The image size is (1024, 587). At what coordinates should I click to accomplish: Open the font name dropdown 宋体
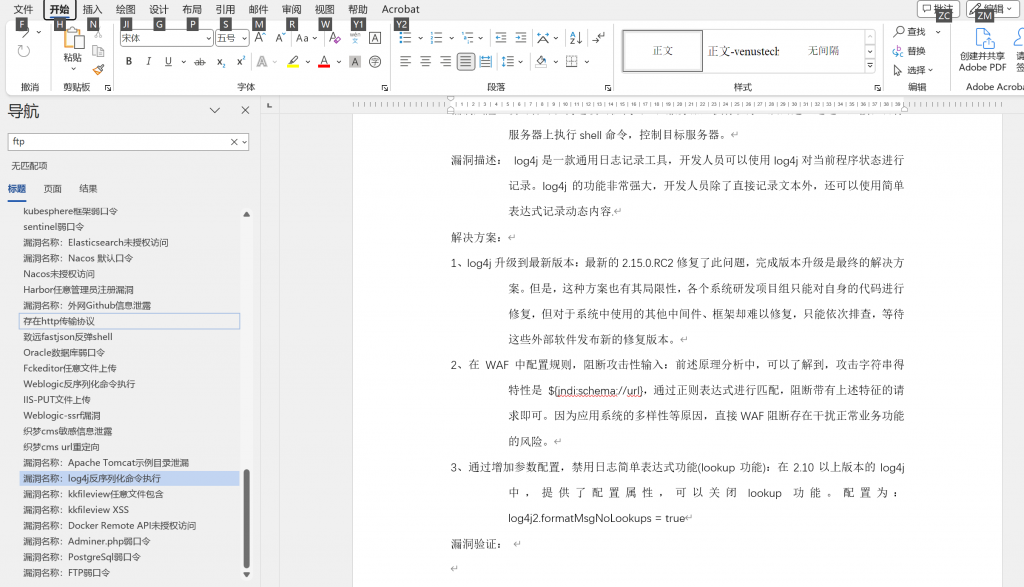208,38
